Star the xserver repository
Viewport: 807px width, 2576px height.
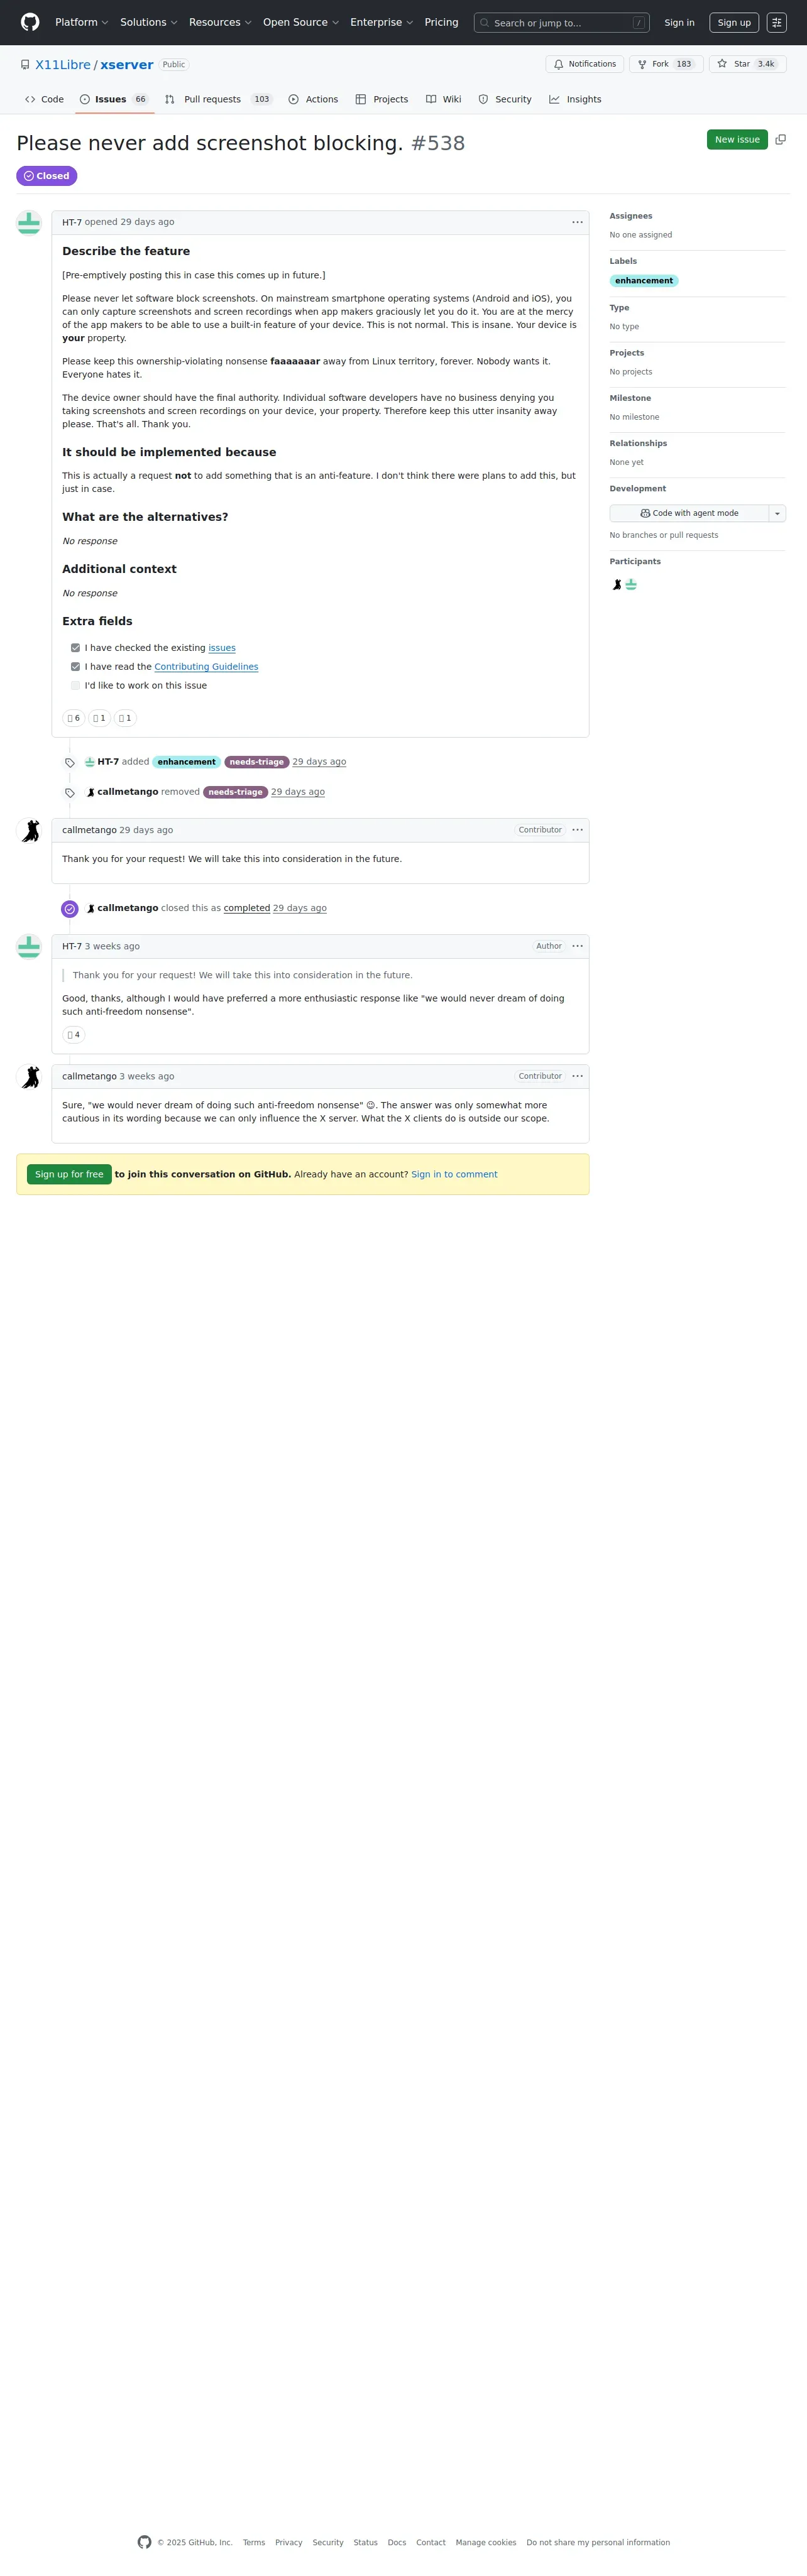[747, 64]
